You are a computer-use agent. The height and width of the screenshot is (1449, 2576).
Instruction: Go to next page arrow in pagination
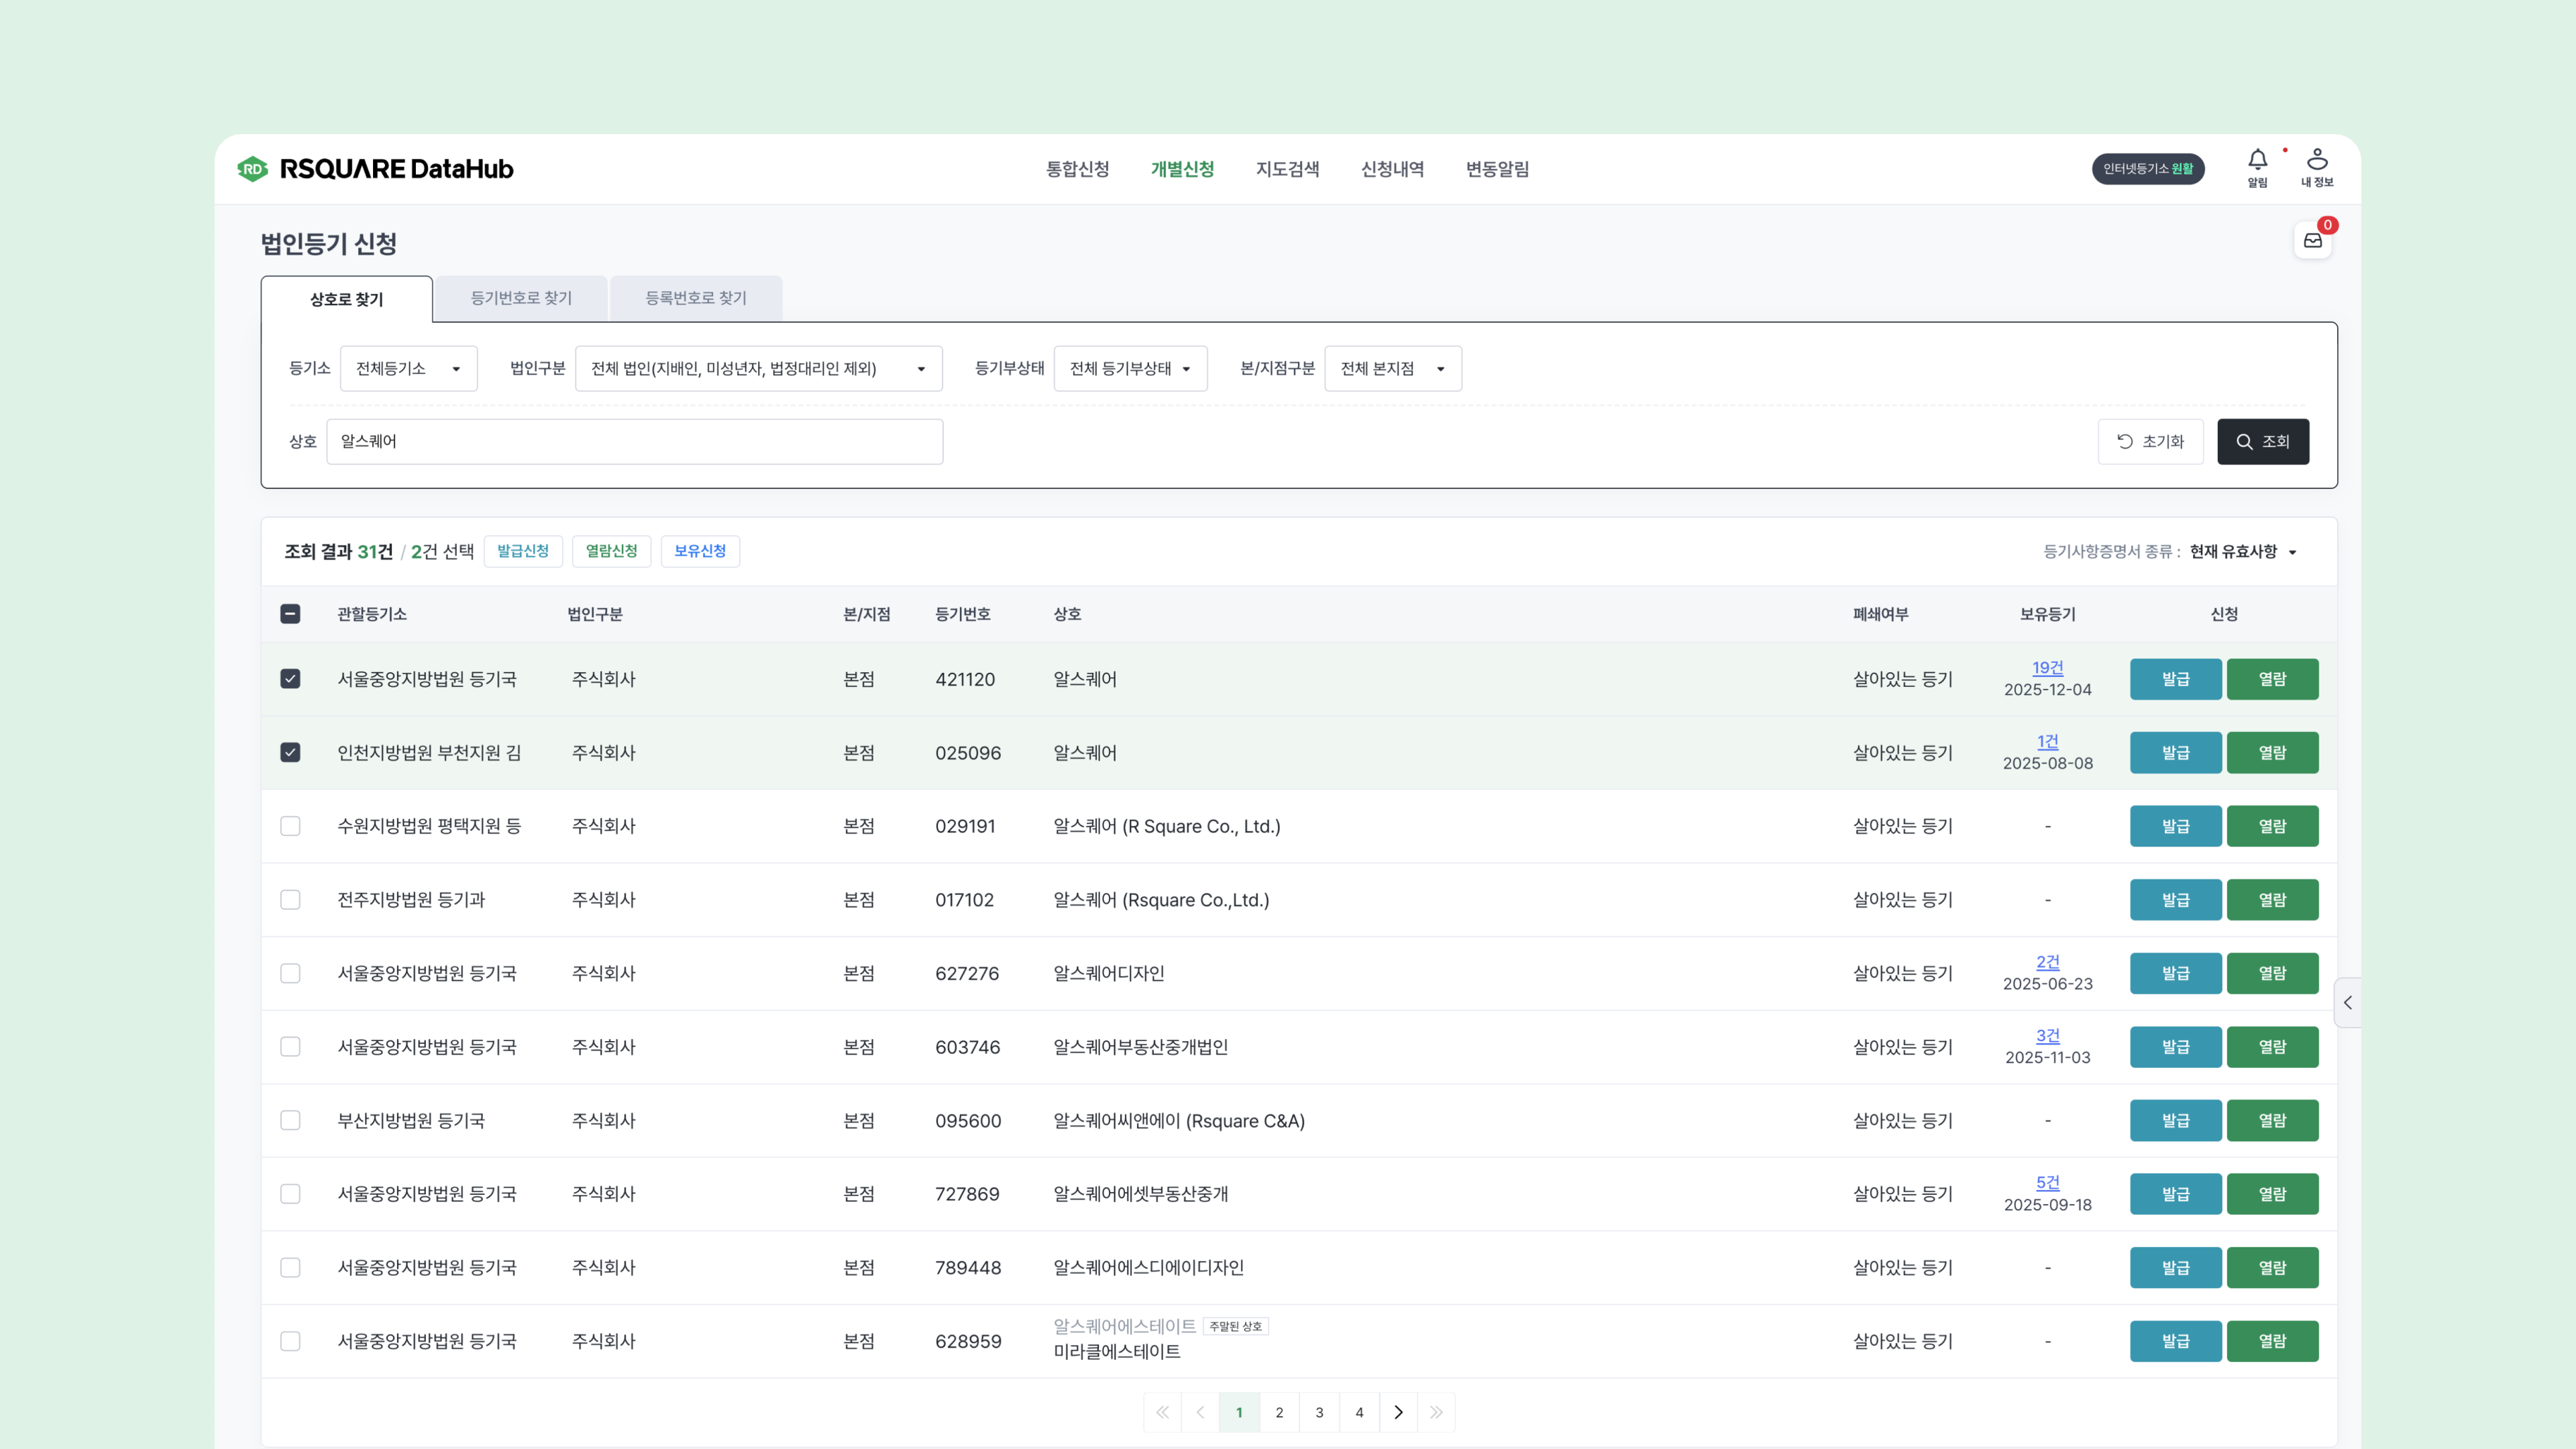pyautogui.click(x=1398, y=1412)
